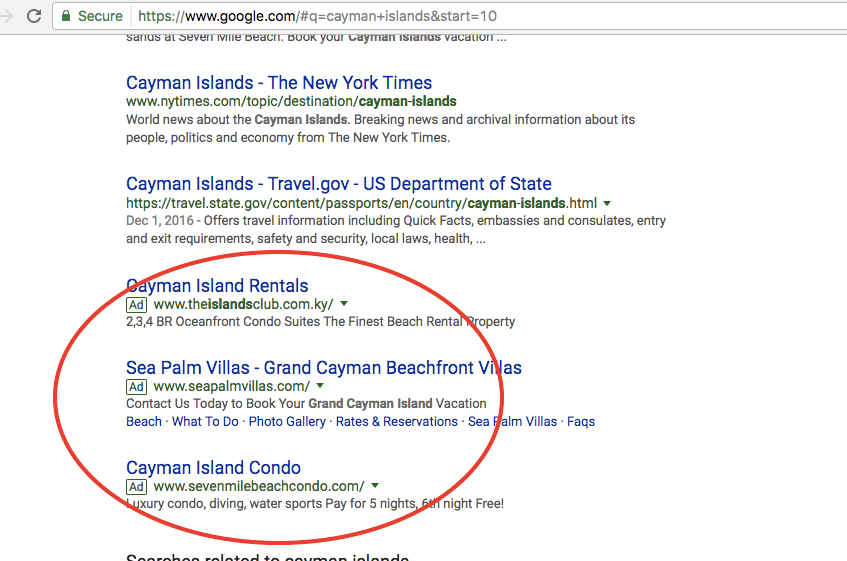Click the green secure padlock icon

click(x=66, y=16)
